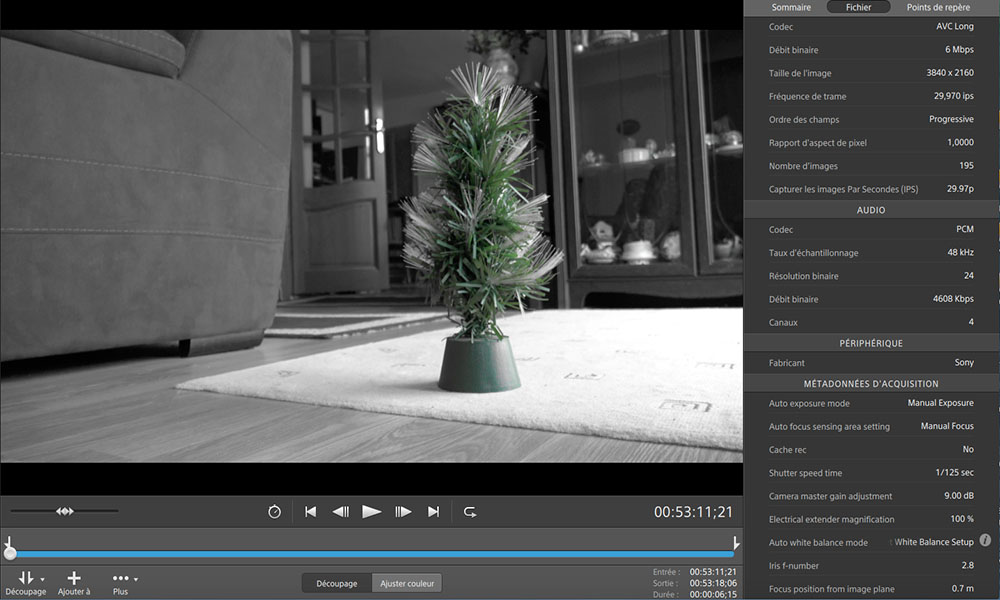Jump to the end of the clip
This screenshot has width=1000, height=600.
433,512
